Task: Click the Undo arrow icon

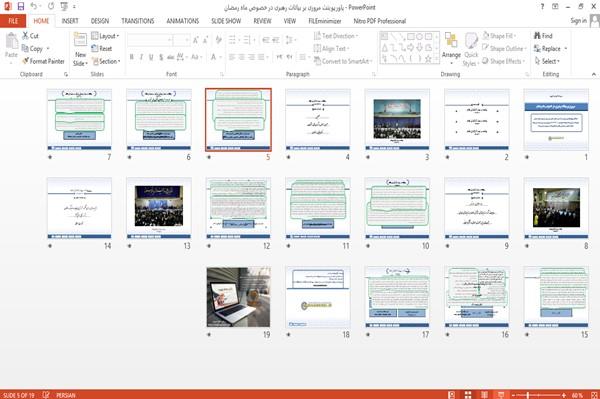Action: (34, 7)
